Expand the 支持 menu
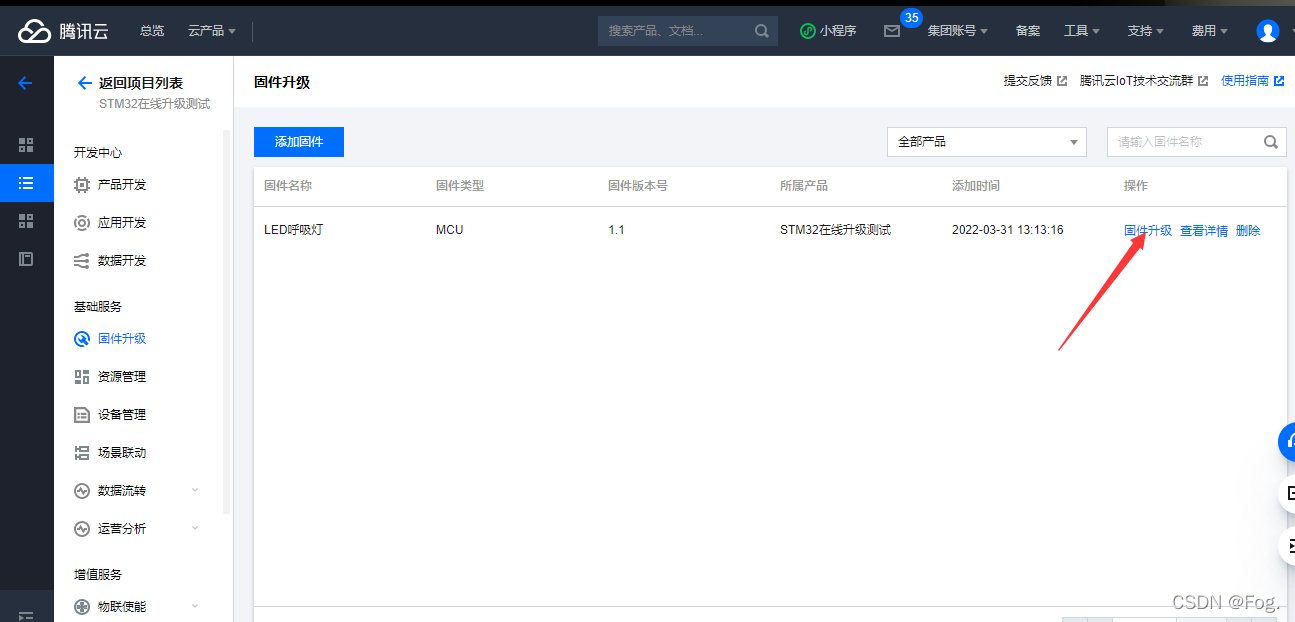 pos(1145,31)
